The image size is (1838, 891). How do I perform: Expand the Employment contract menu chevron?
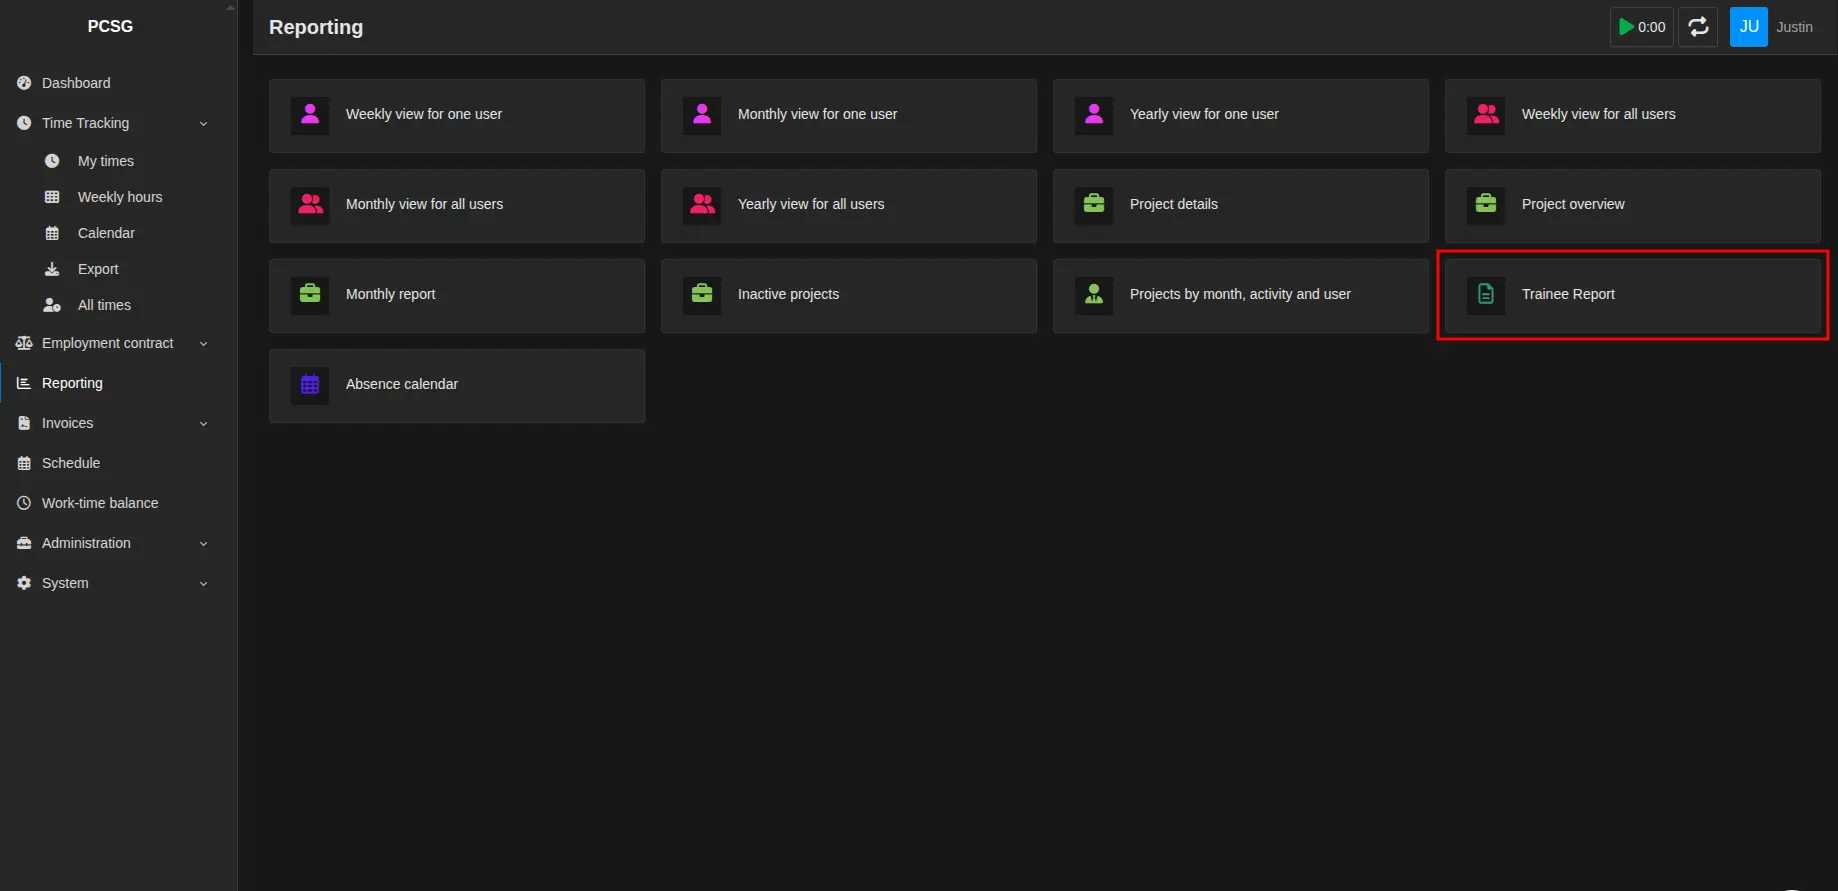pos(203,344)
